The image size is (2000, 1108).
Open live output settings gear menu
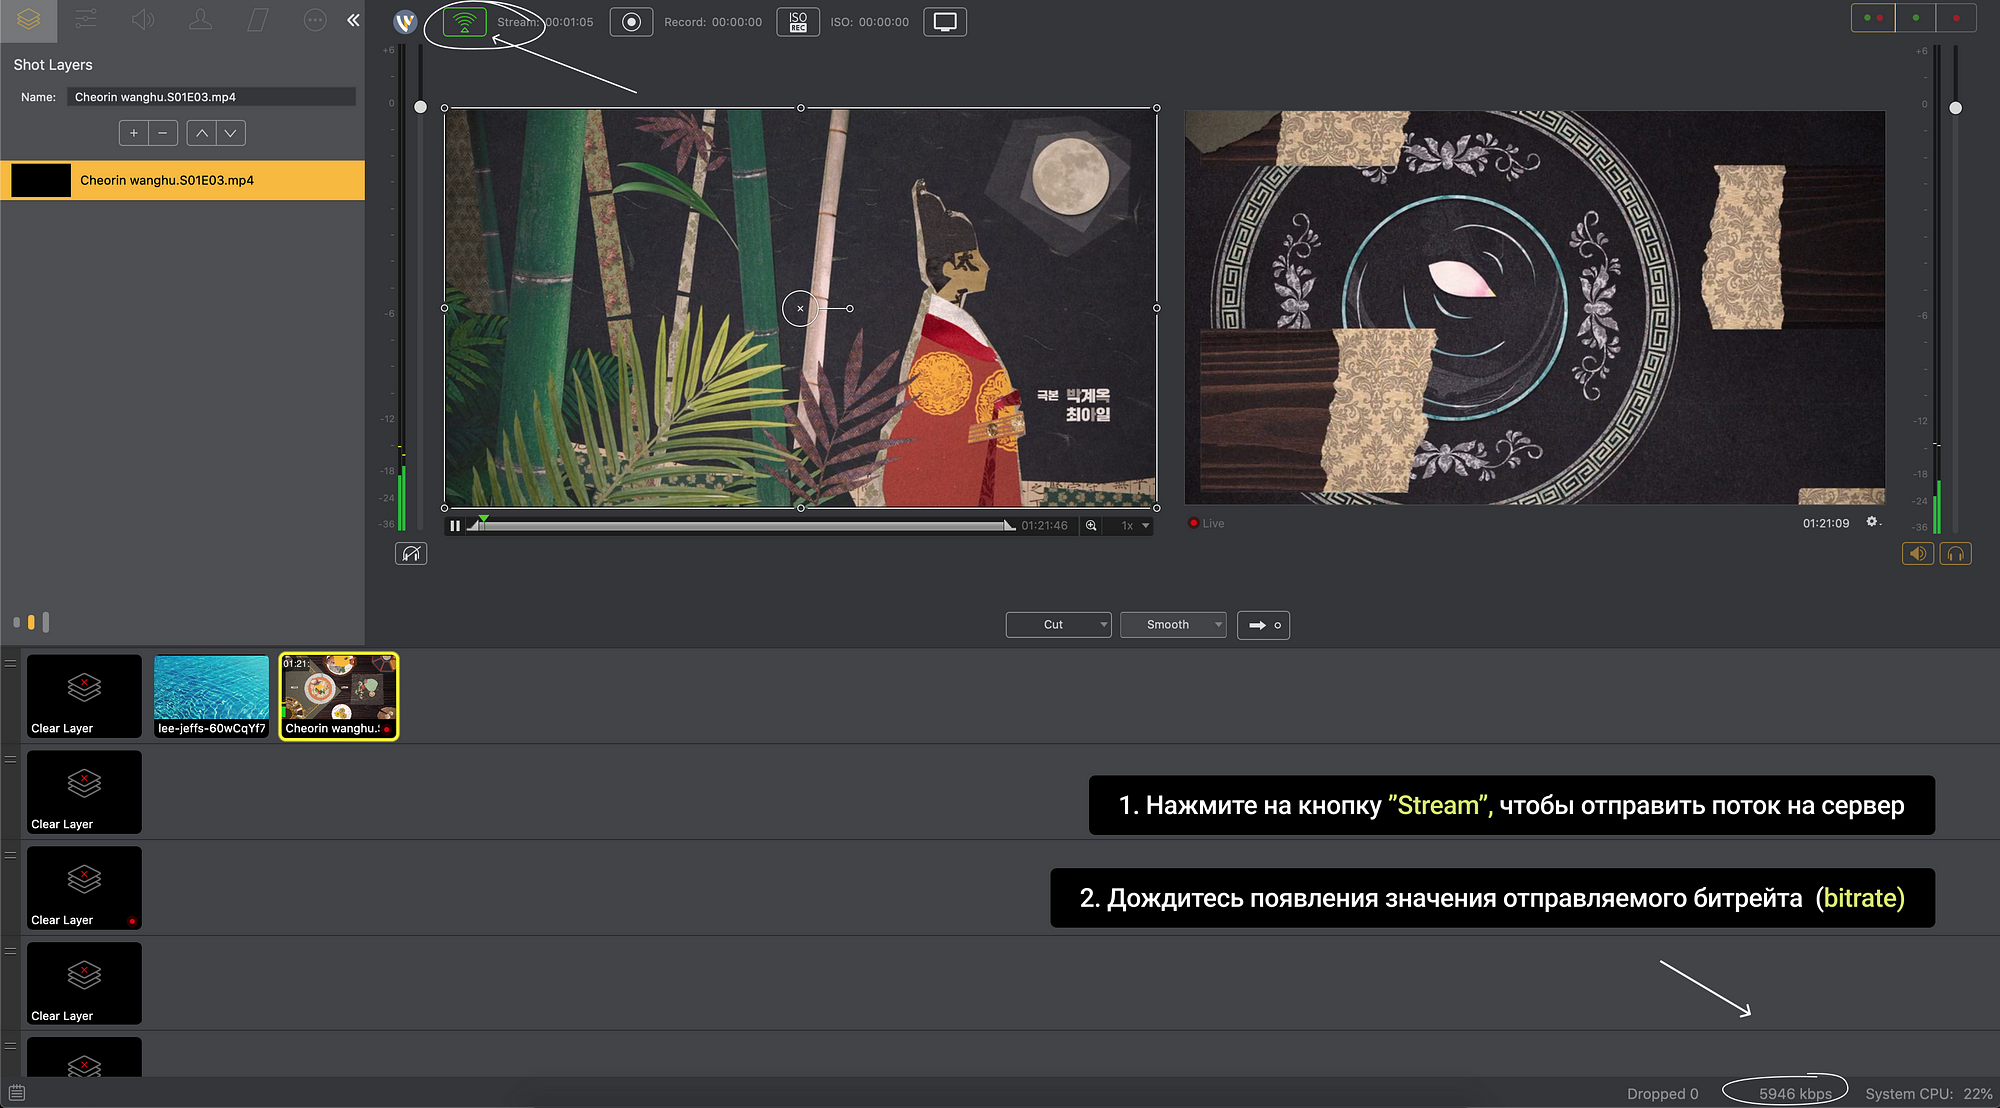point(1873,522)
